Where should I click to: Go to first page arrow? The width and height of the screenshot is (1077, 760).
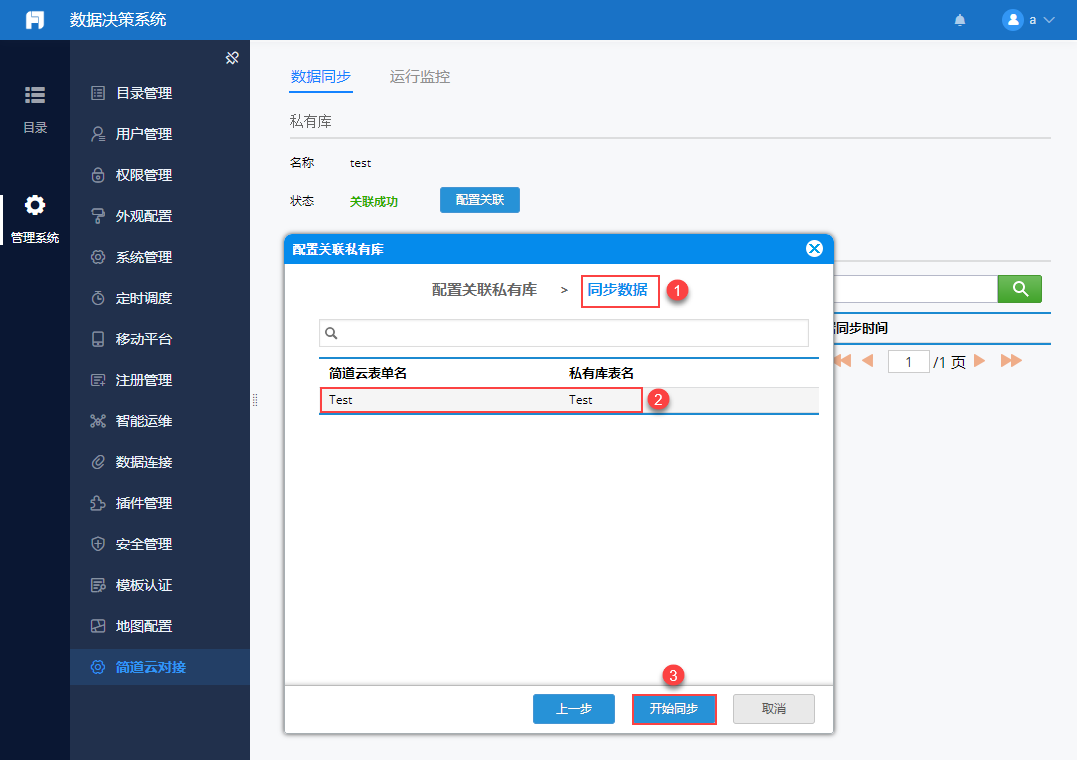click(x=843, y=361)
